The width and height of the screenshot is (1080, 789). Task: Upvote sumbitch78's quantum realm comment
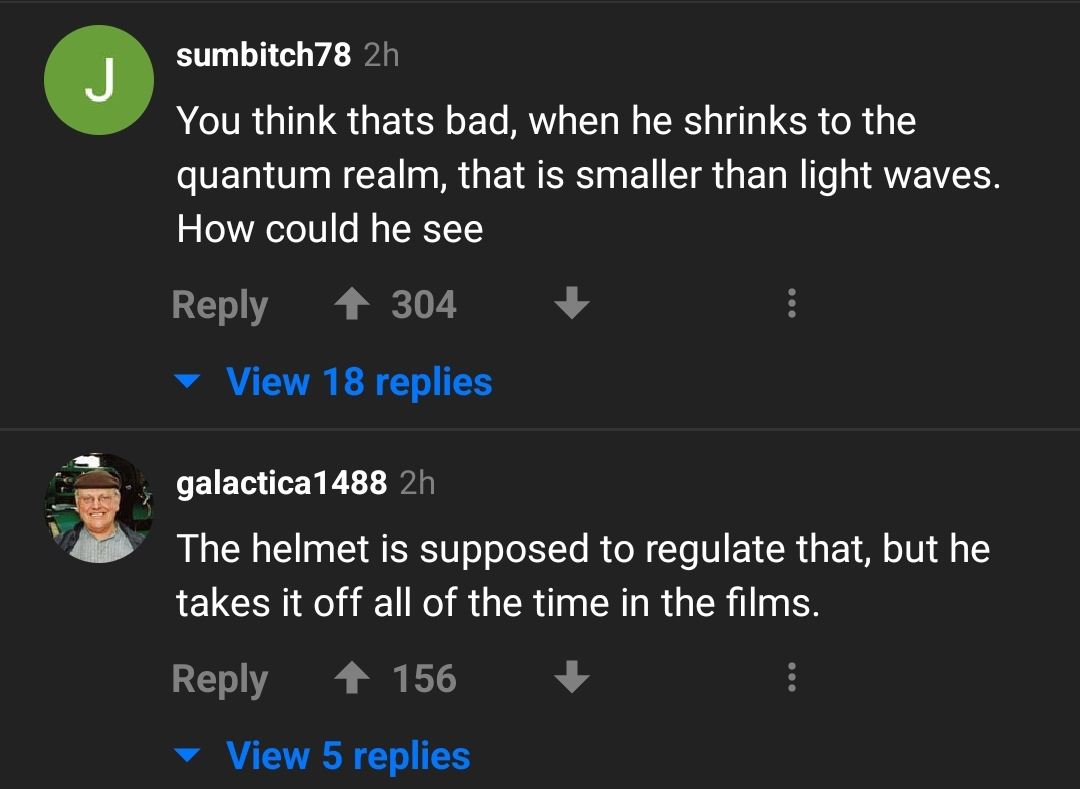click(x=351, y=305)
